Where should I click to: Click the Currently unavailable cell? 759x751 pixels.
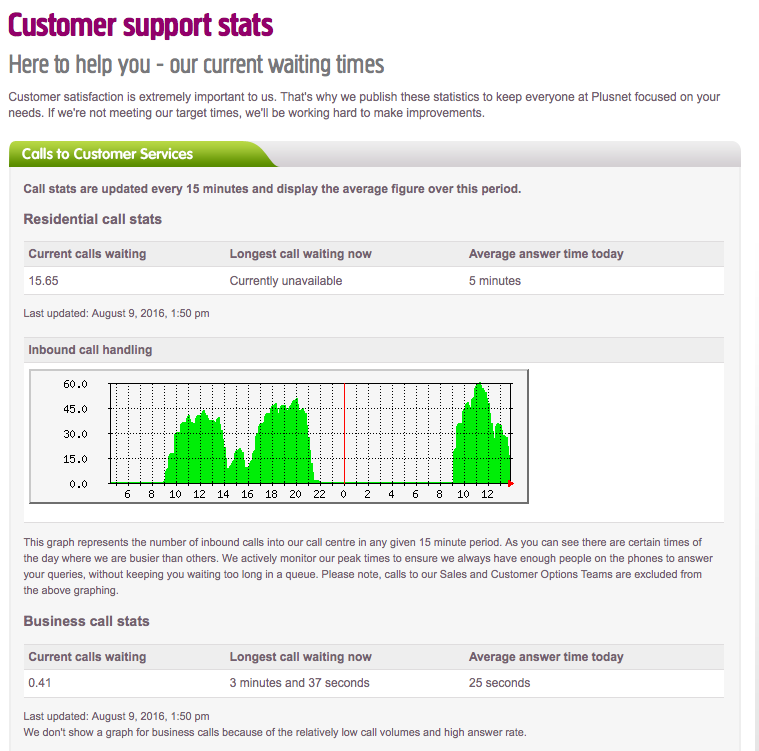[286, 281]
